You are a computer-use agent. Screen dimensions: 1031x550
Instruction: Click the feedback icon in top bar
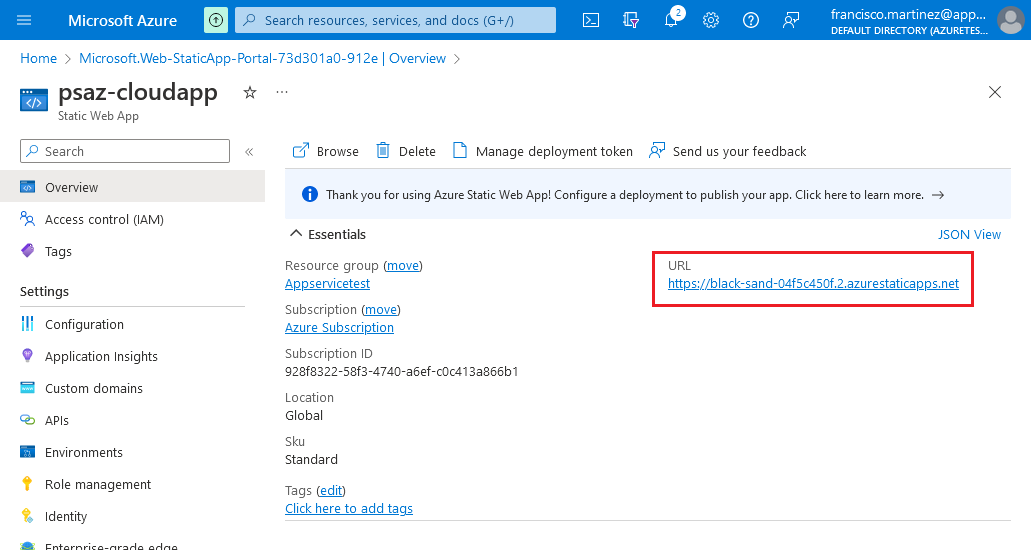(x=791, y=20)
